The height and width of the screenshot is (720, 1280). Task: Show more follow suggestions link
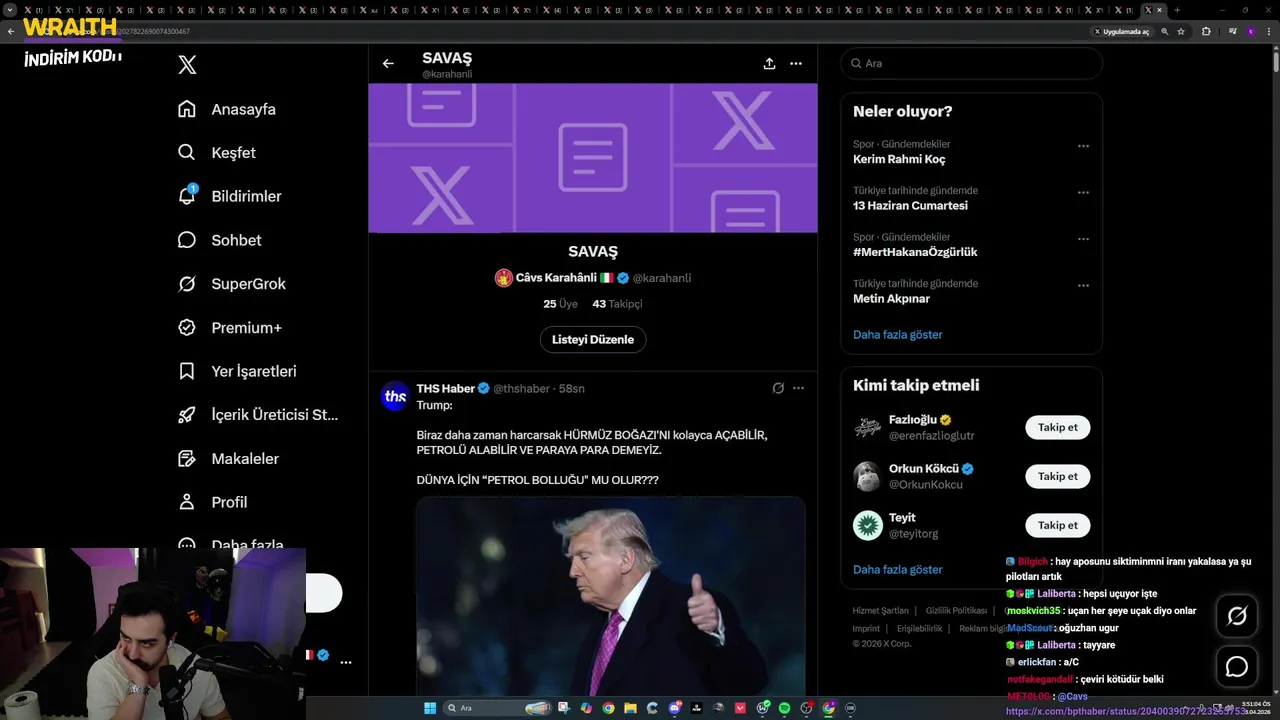click(897, 569)
